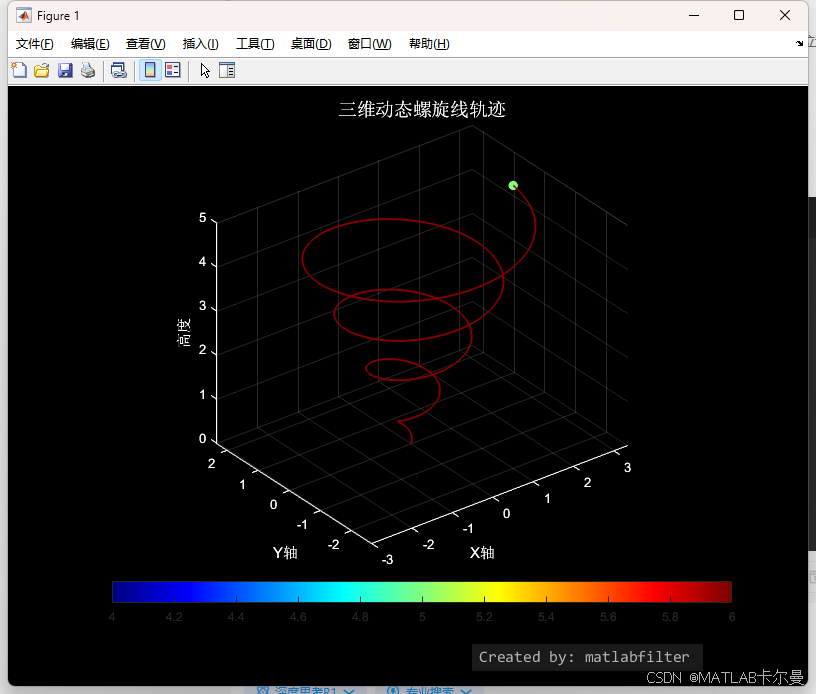Print the figure via the printer icon

[x=88, y=70]
